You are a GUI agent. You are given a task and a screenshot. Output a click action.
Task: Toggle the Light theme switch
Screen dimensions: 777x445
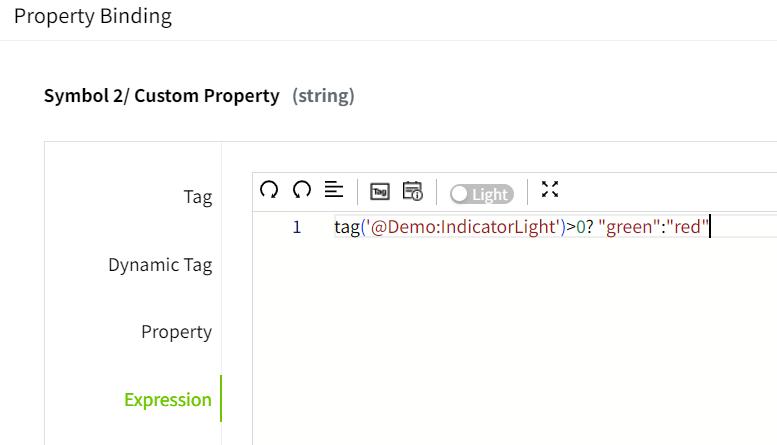(x=481, y=194)
